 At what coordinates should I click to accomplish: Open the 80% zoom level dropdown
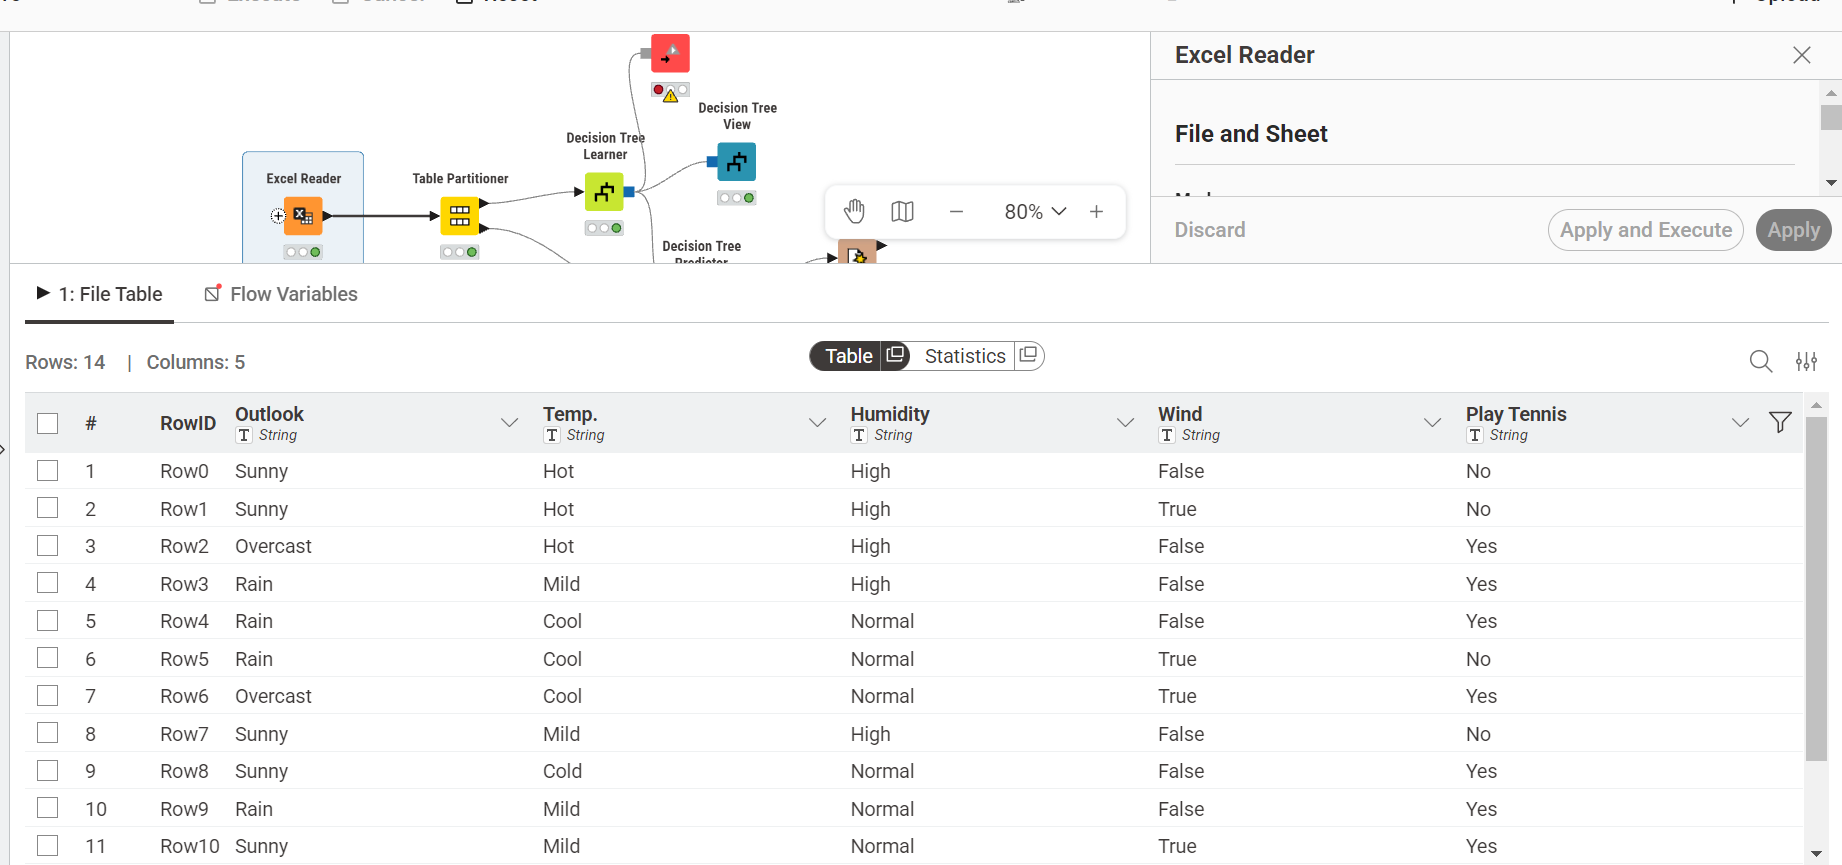tap(1036, 212)
